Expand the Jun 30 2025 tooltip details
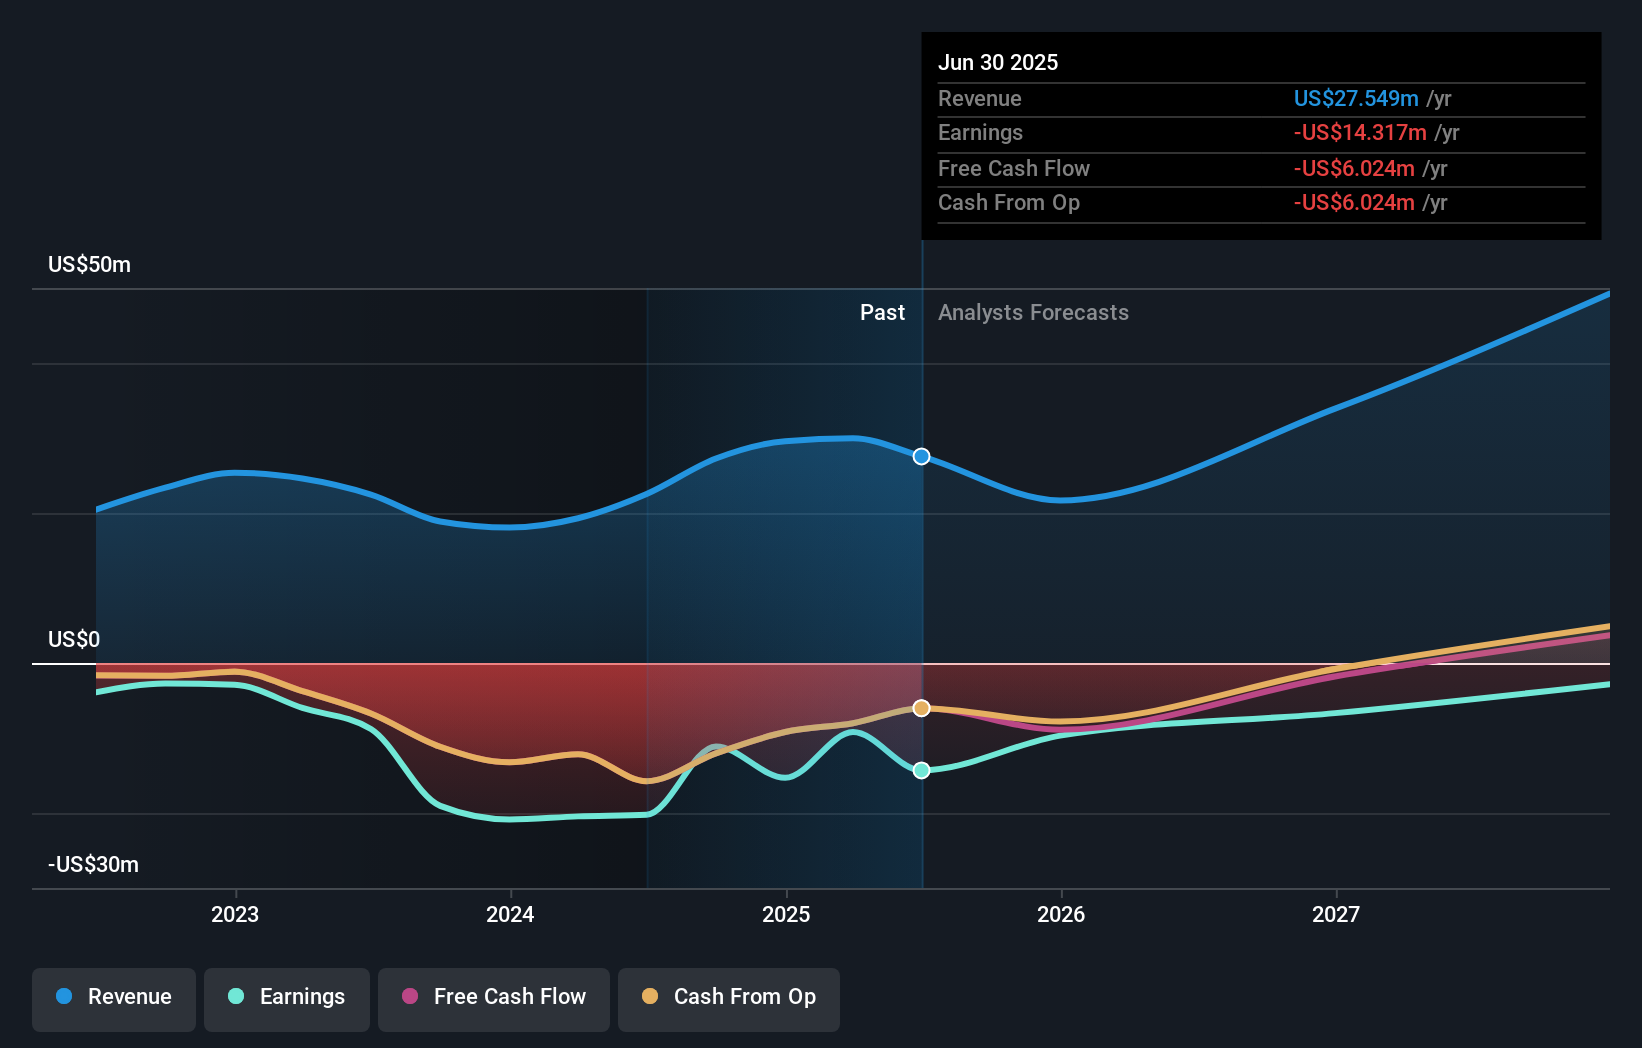 (998, 62)
